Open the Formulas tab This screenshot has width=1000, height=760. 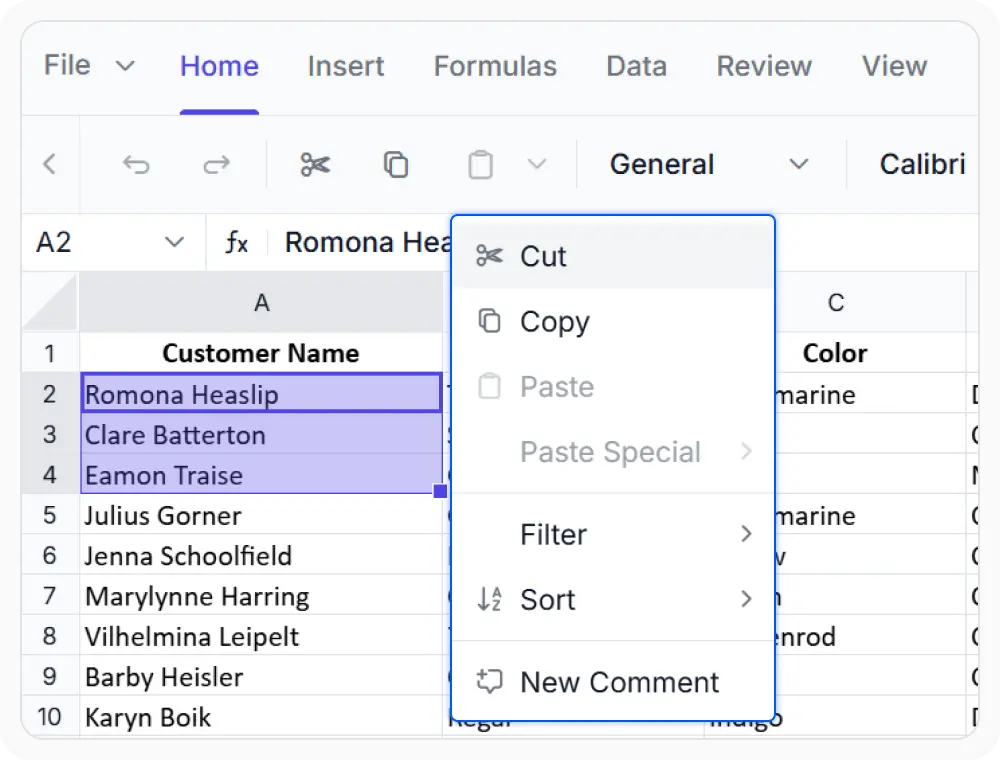[495, 66]
